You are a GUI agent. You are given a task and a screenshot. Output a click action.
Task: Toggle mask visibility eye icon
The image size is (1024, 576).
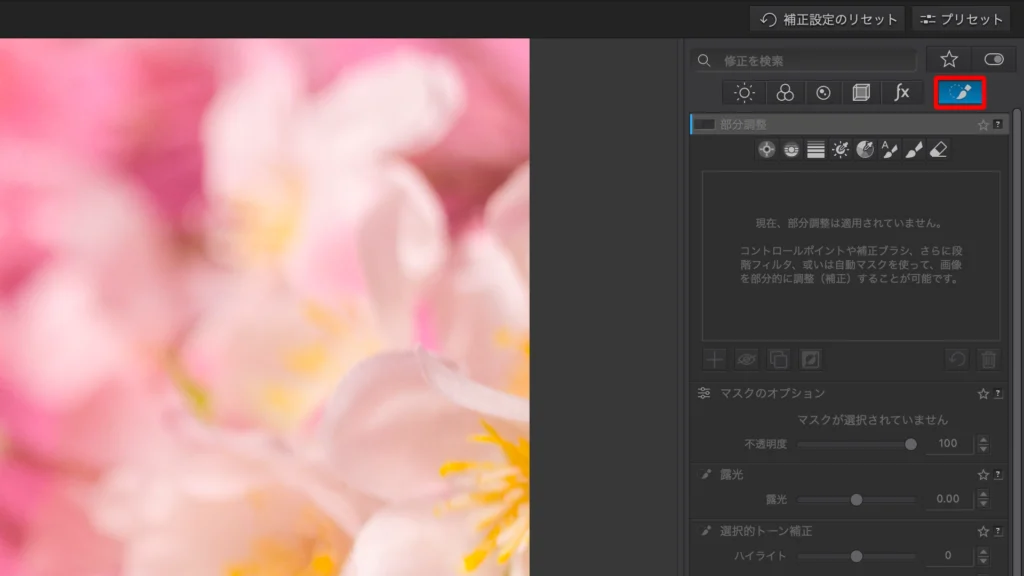[x=746, y=358]
